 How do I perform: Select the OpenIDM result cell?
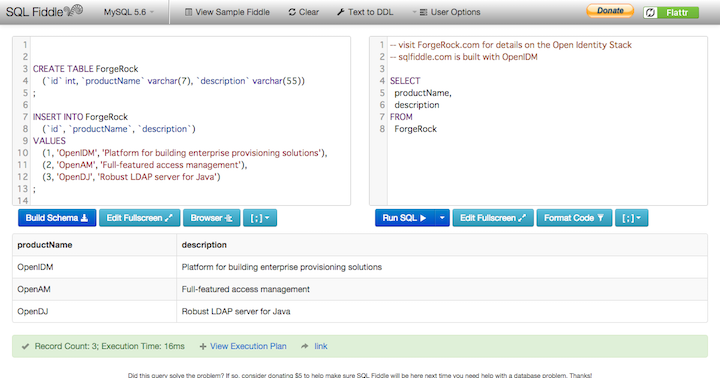pyautogui.click(x=95, y=267)
